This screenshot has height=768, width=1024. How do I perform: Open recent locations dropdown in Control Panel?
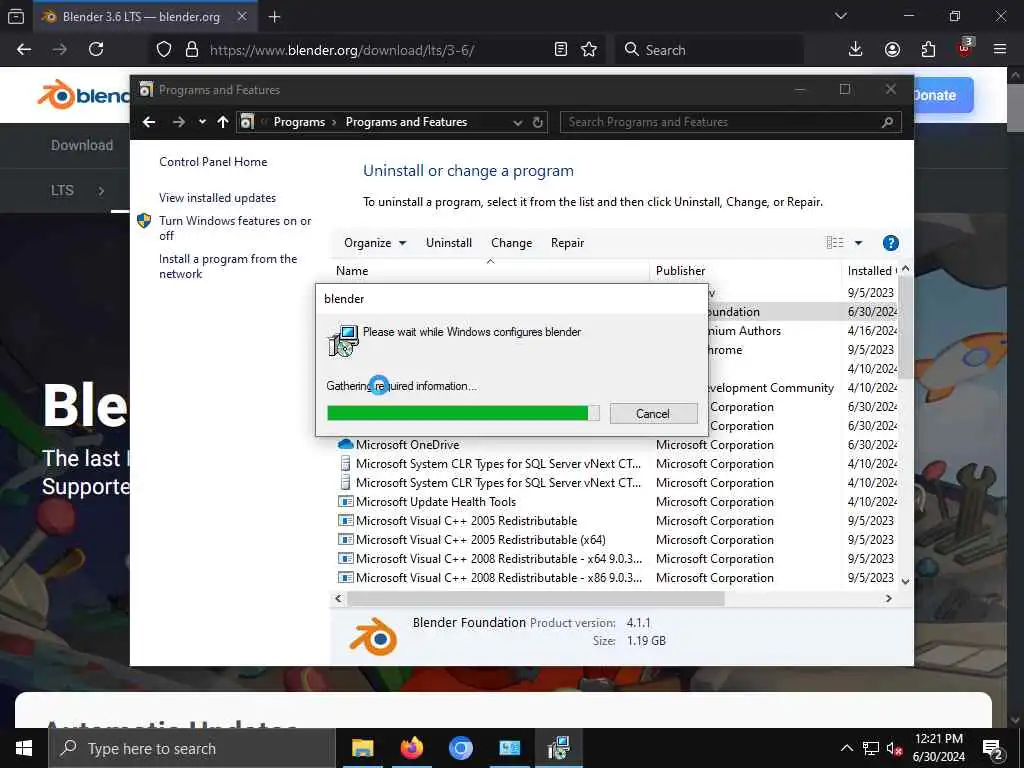click(202, 122)
